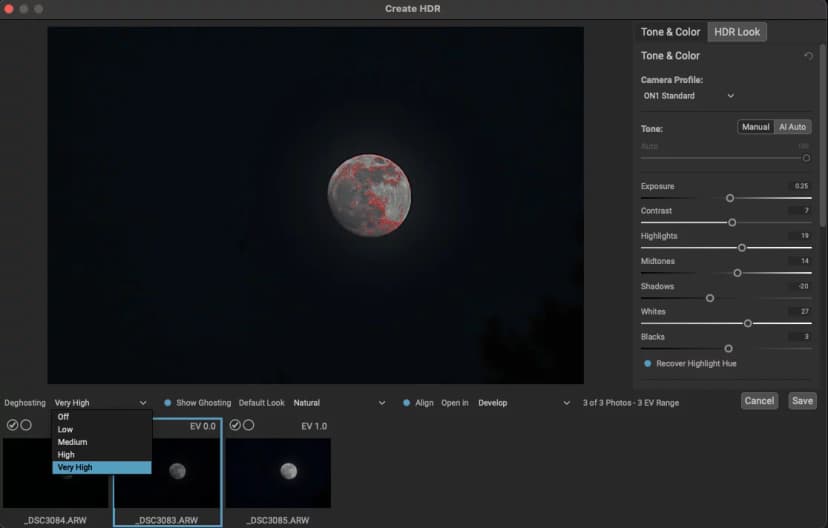Screen dimensions: 828x528
Task: Click the '3 of 3 Photos - 3 EV Range' text
Action: pyautogui.click(x=631, y=403)
